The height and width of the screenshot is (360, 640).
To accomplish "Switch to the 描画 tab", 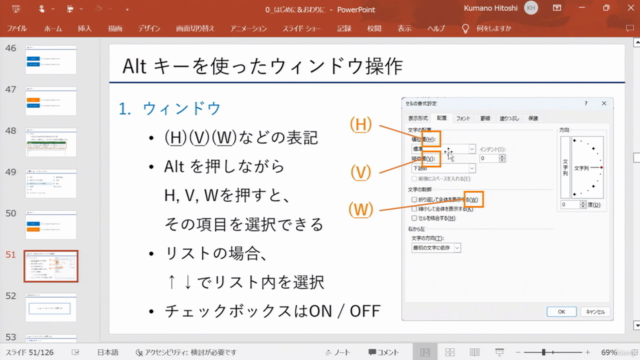I will [115, 28].
